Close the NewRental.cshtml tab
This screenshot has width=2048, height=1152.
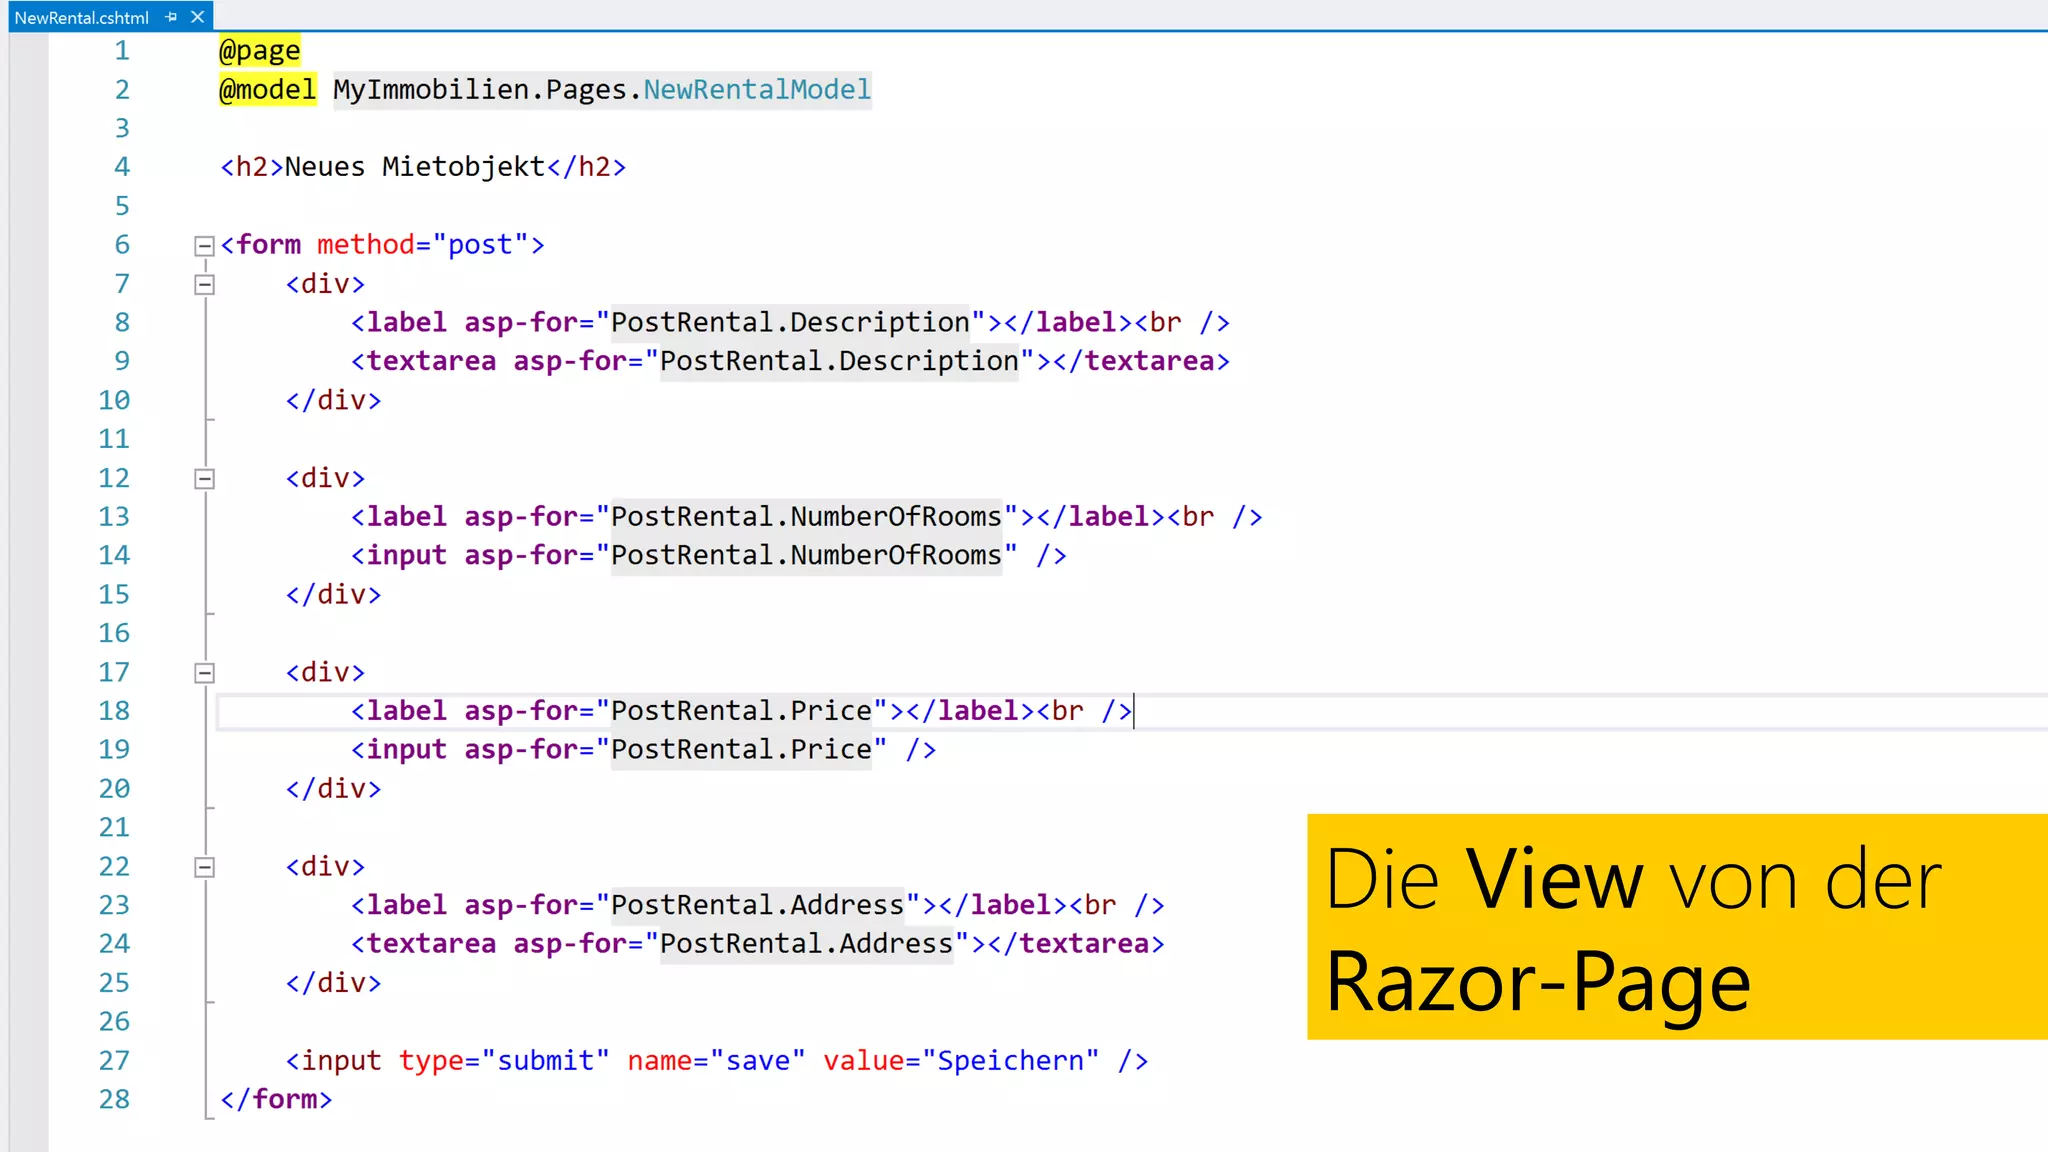(x=197, y=17)
